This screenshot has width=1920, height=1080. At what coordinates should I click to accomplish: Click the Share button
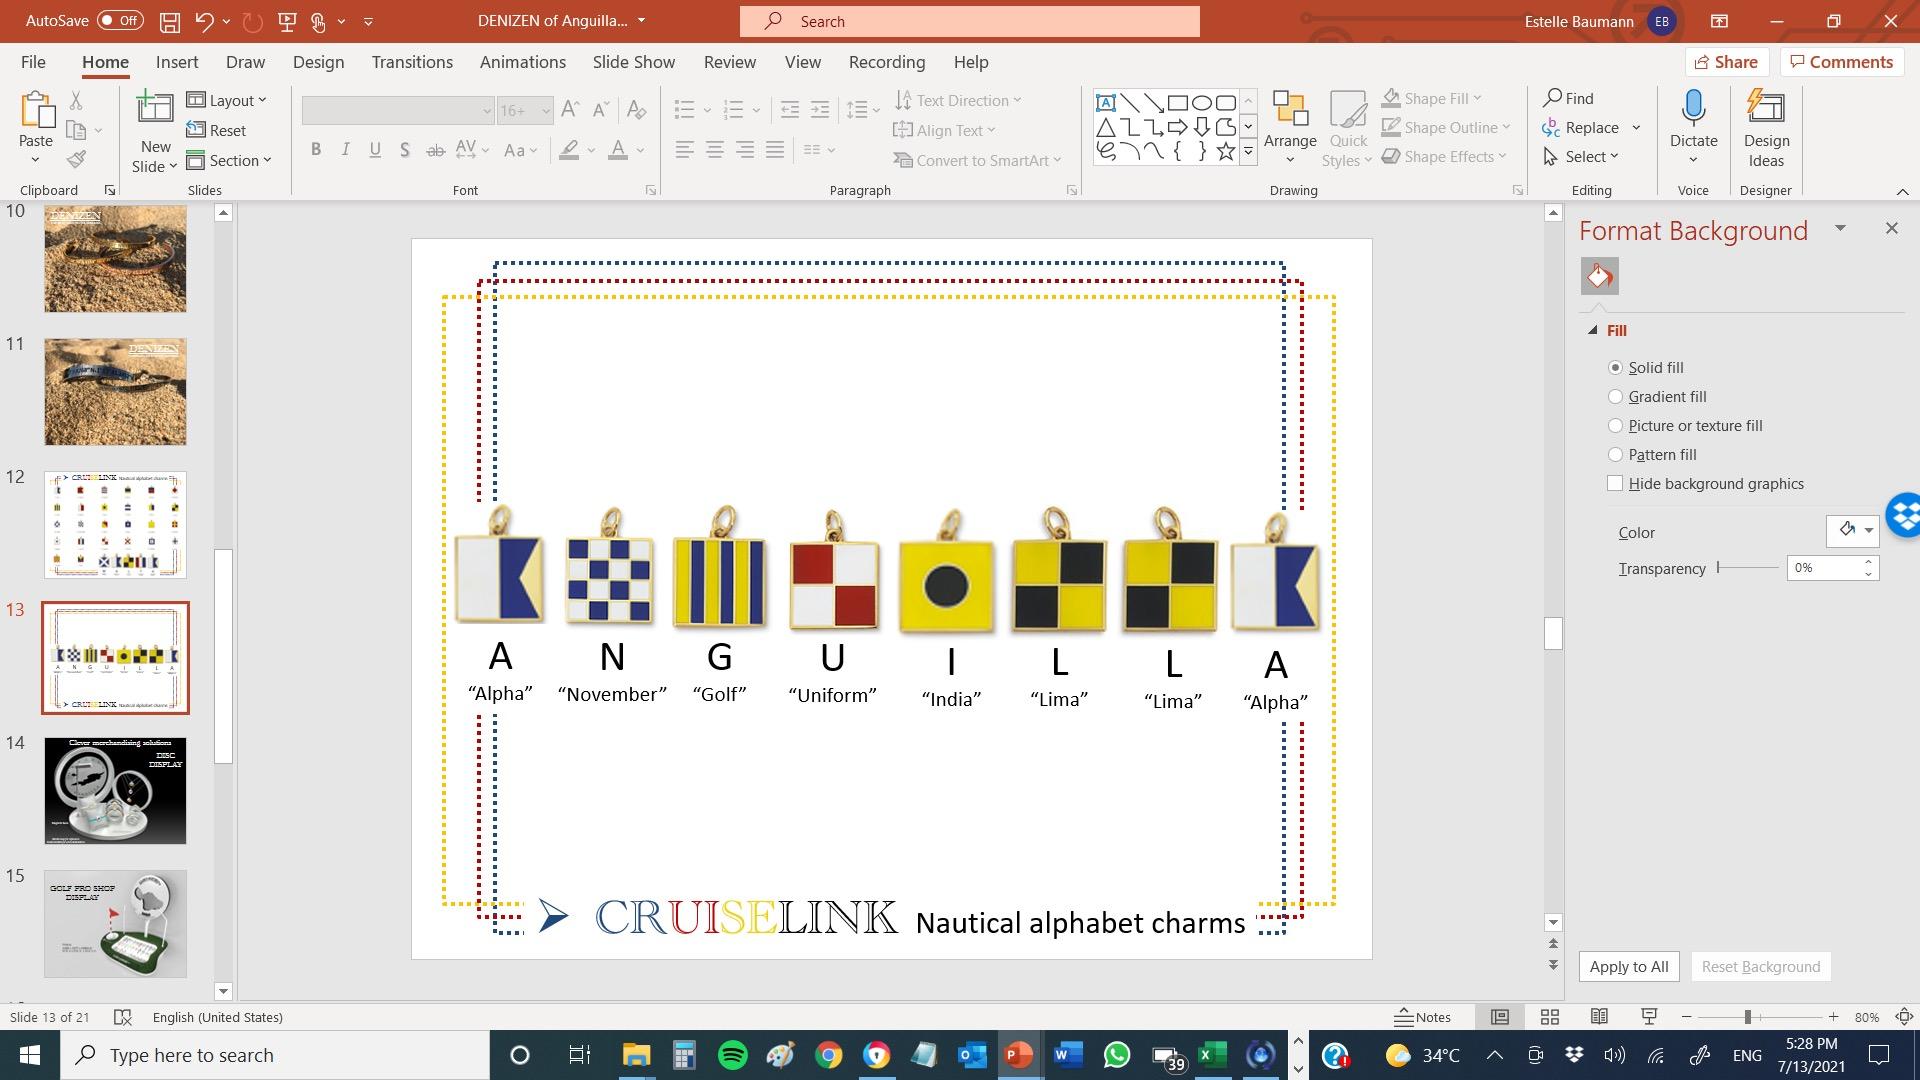point(1726,62)
